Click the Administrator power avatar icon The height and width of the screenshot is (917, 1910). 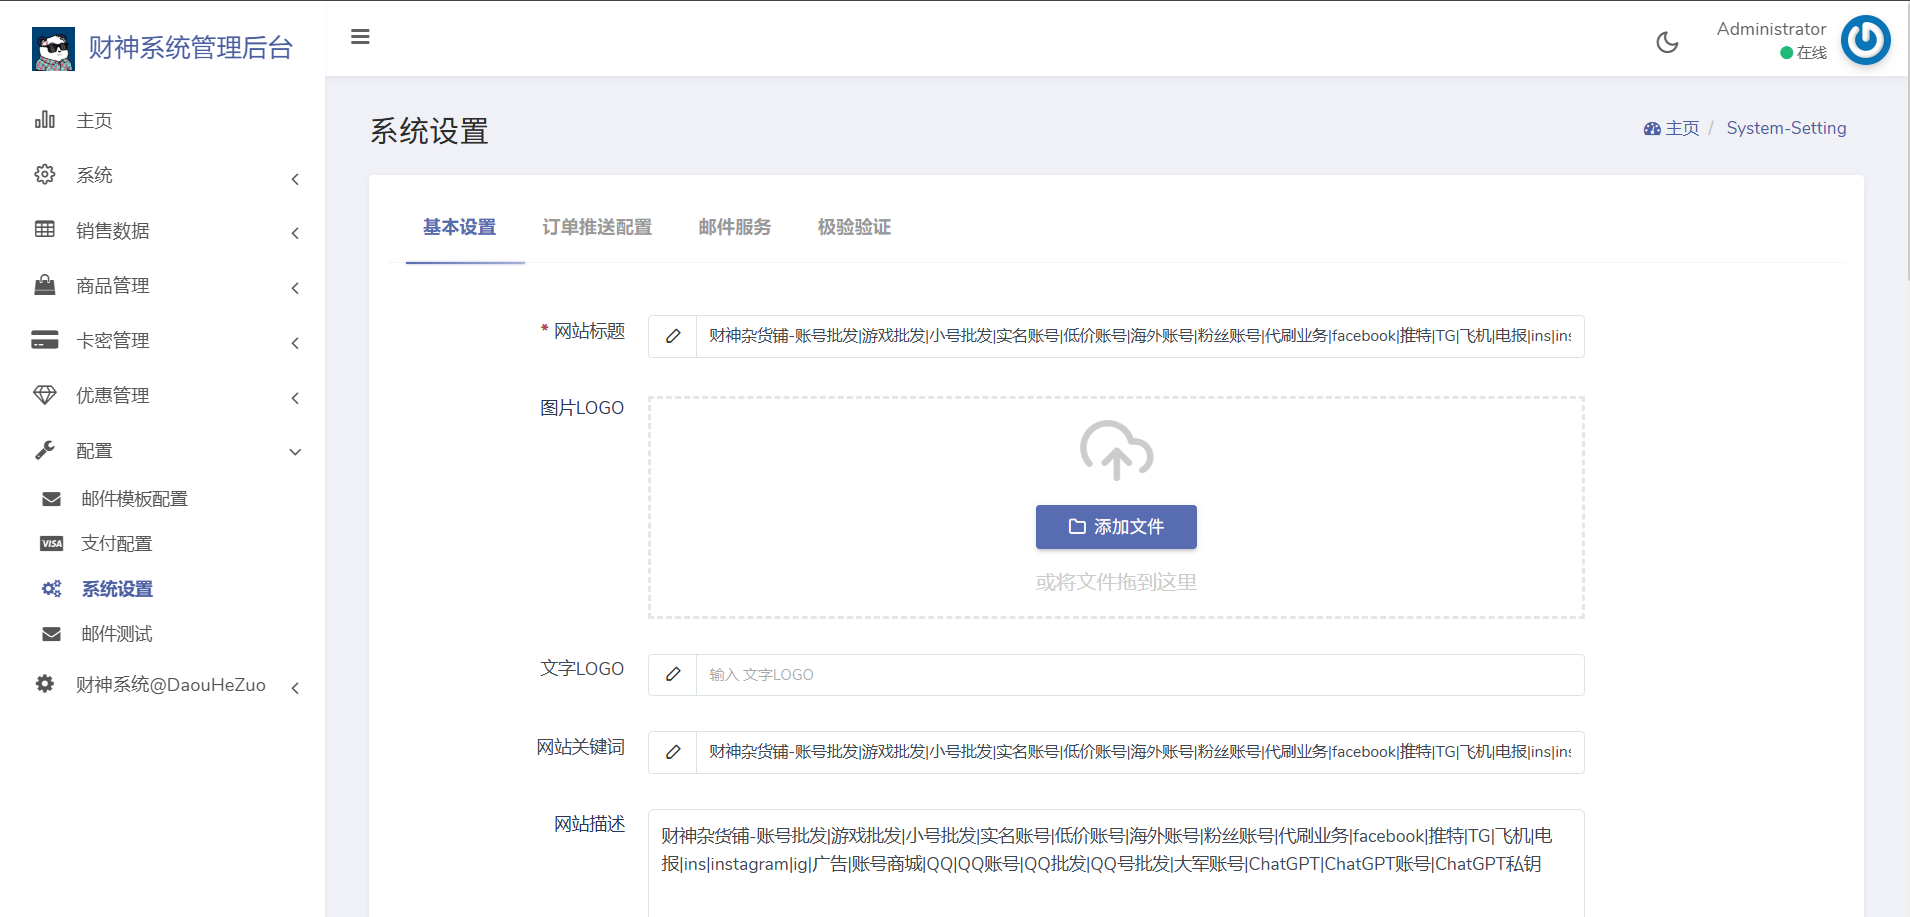(1865, 41)
